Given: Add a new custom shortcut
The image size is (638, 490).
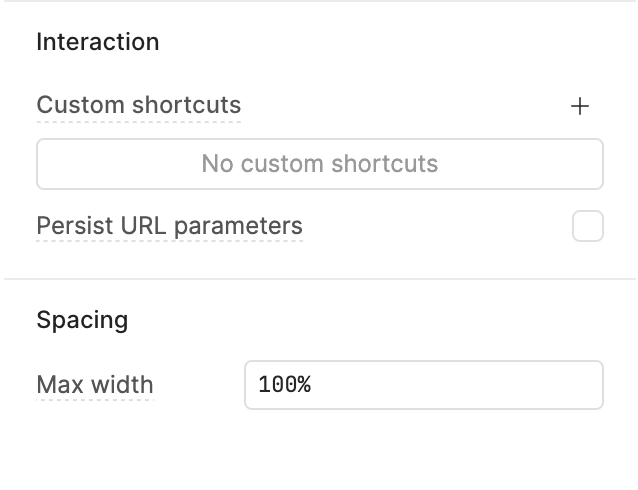Looking at the screenshot, I should tap(580, 106).
